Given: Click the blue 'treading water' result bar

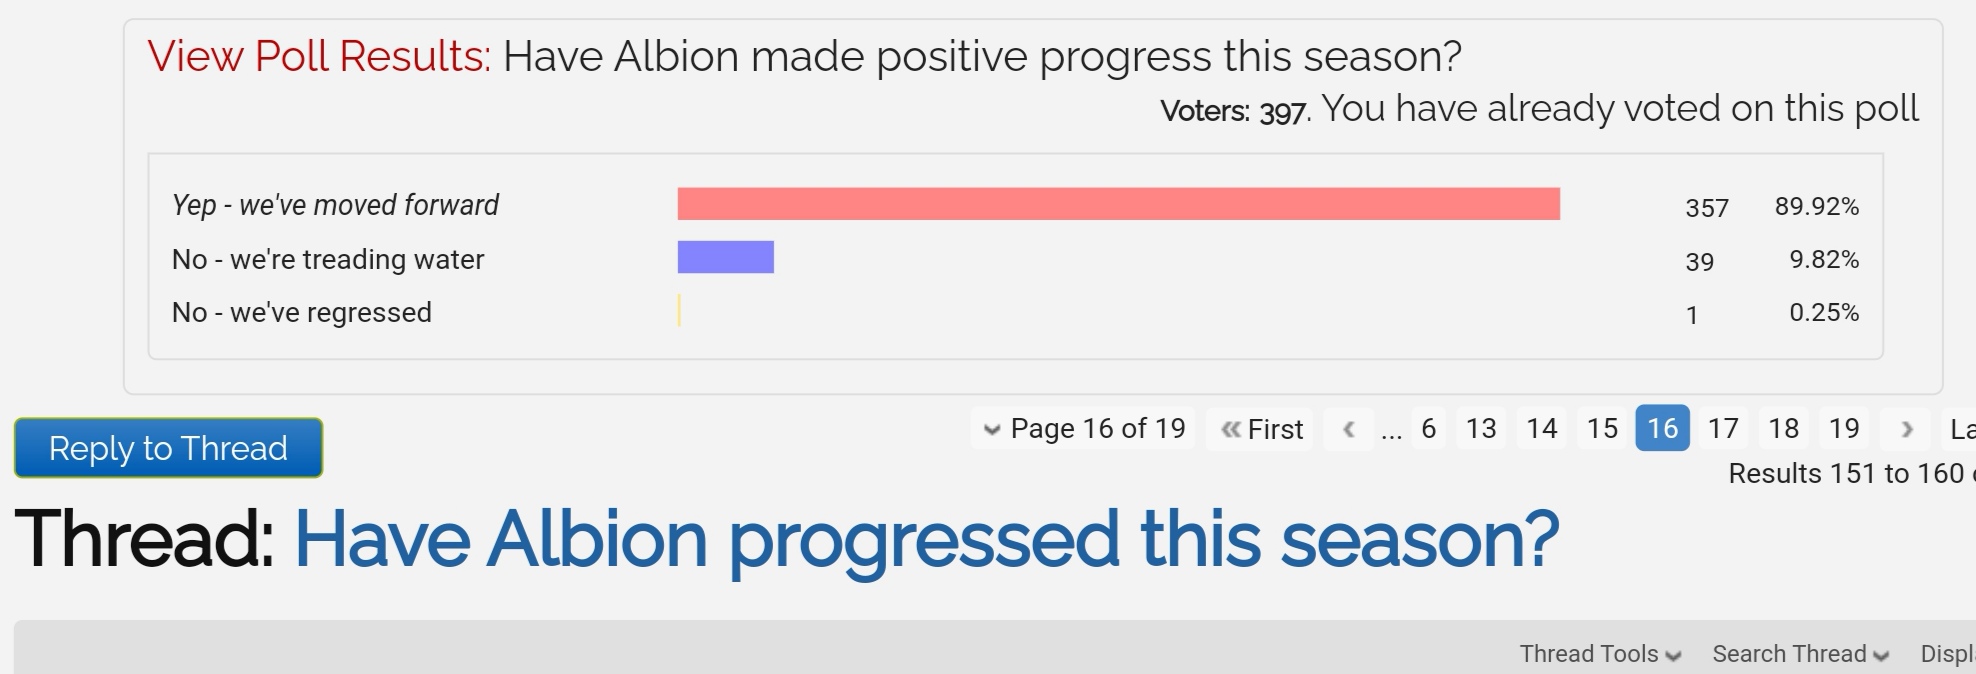Looking at the screenshot, I should pyautogui.click(x=726, y=257).
